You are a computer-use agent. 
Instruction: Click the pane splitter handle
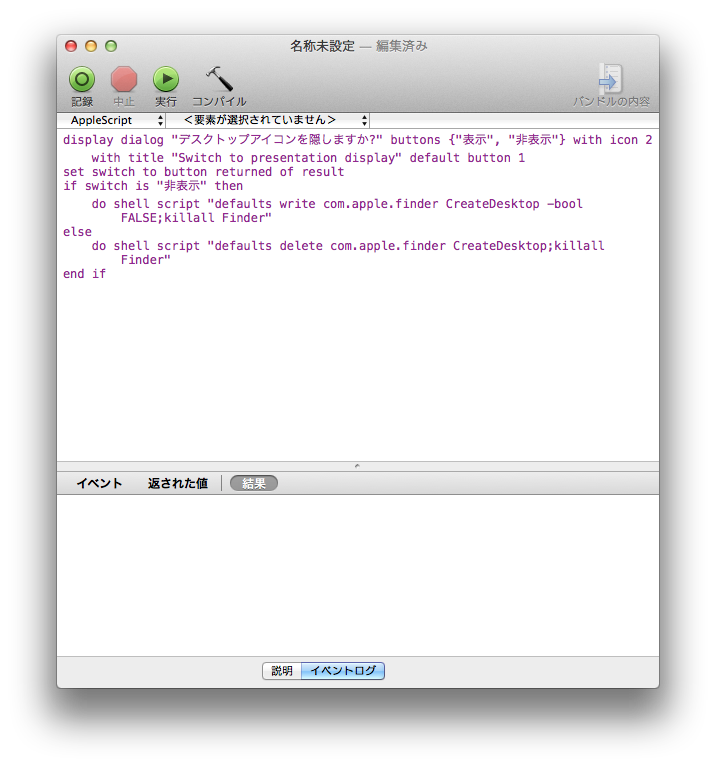point(357,466)
